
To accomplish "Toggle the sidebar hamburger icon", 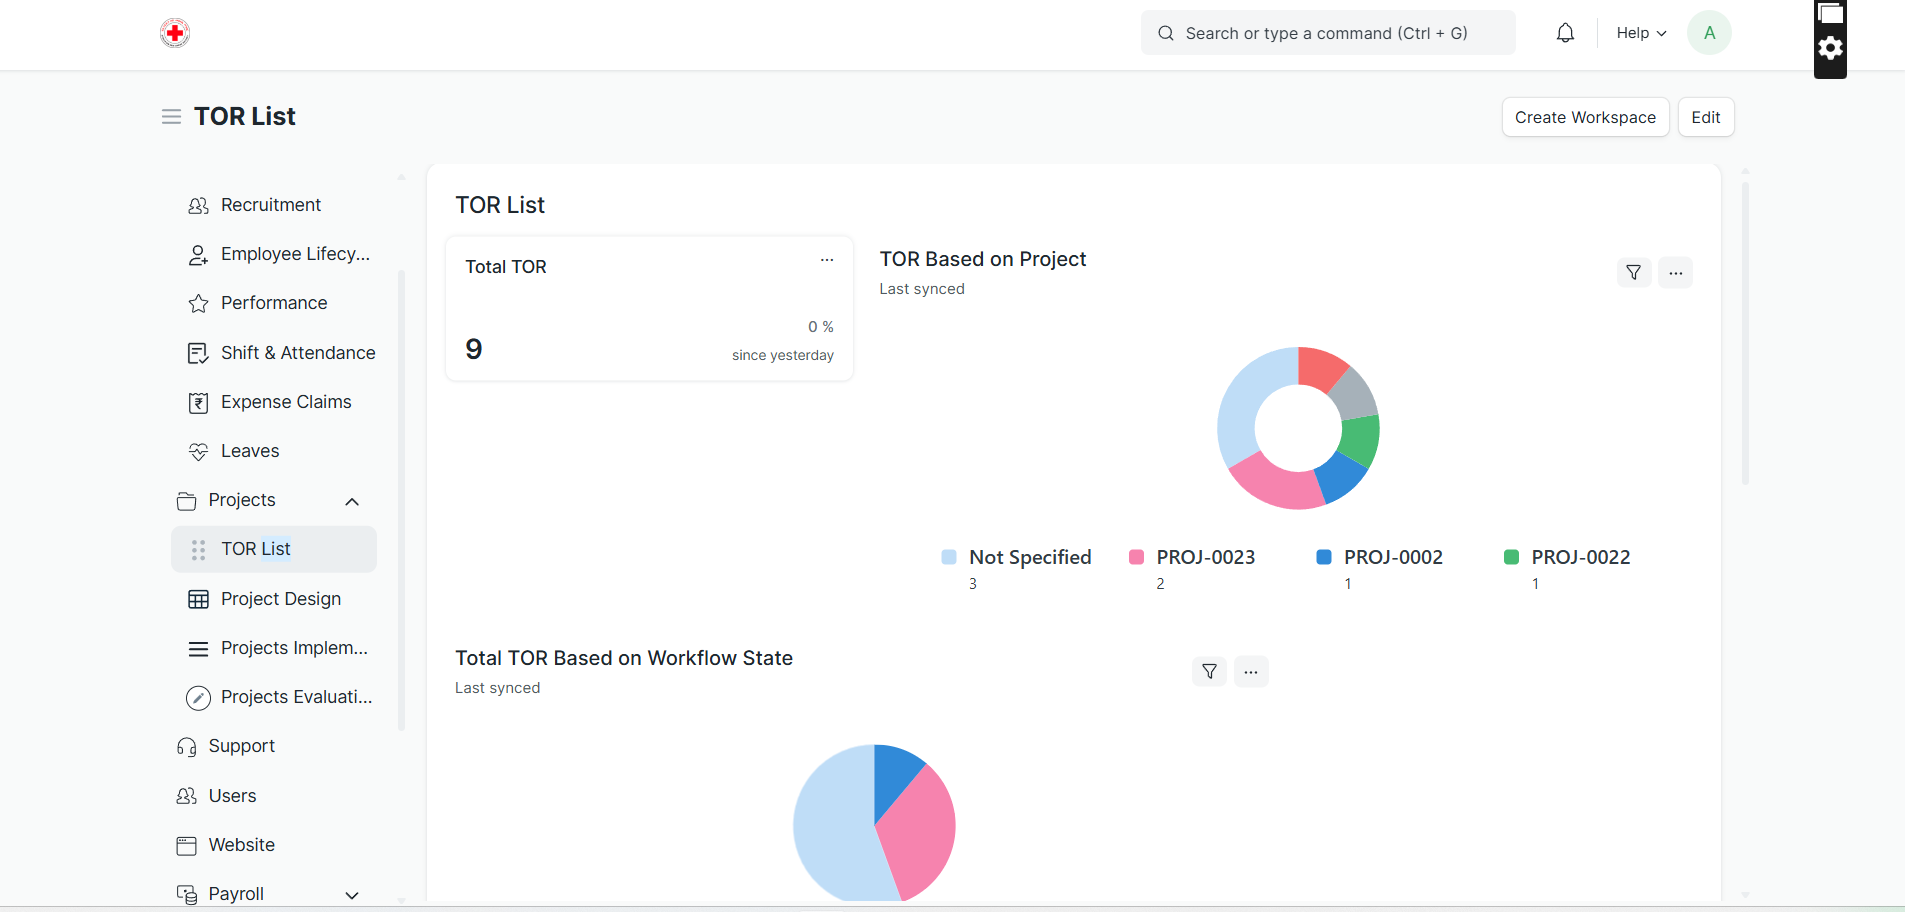I will [171, 117].
